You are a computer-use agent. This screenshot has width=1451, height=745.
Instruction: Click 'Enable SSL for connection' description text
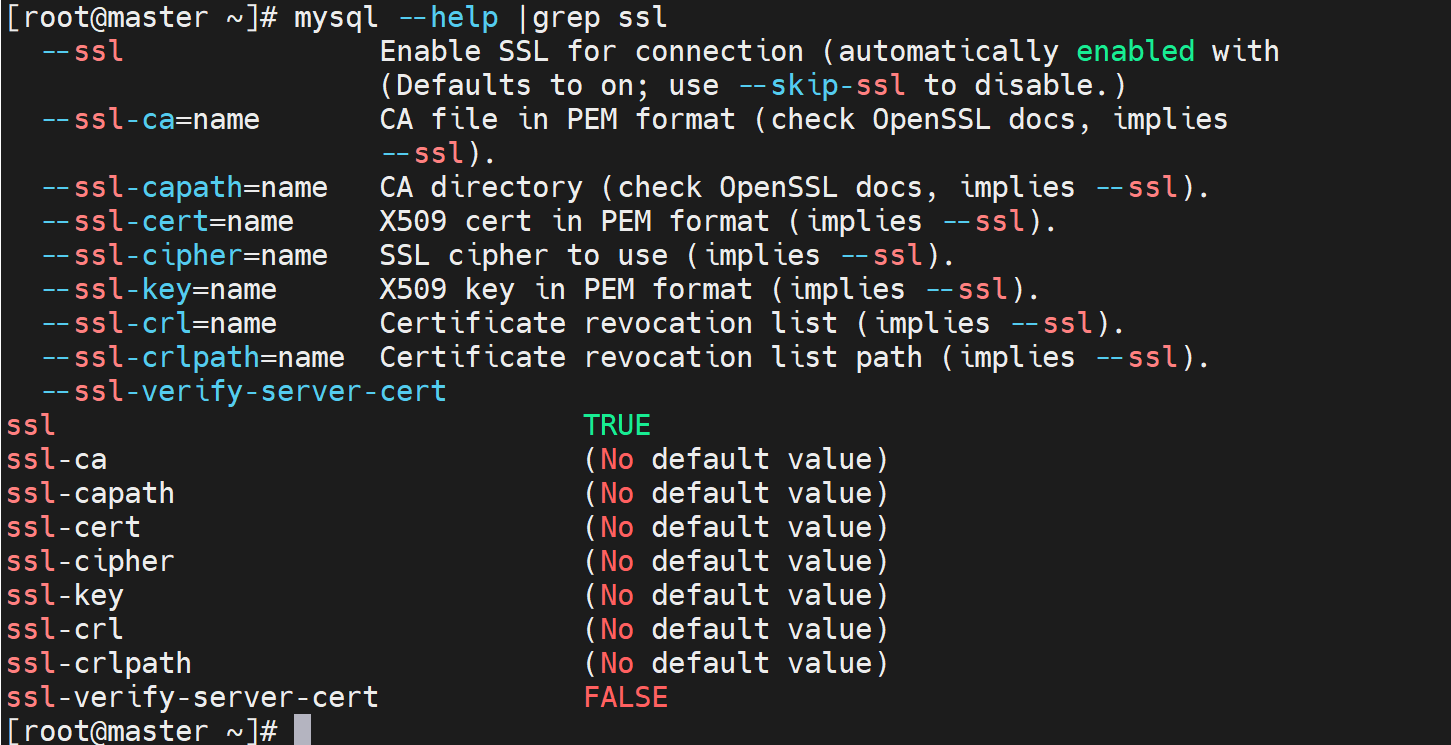click(x=592, y=51)
